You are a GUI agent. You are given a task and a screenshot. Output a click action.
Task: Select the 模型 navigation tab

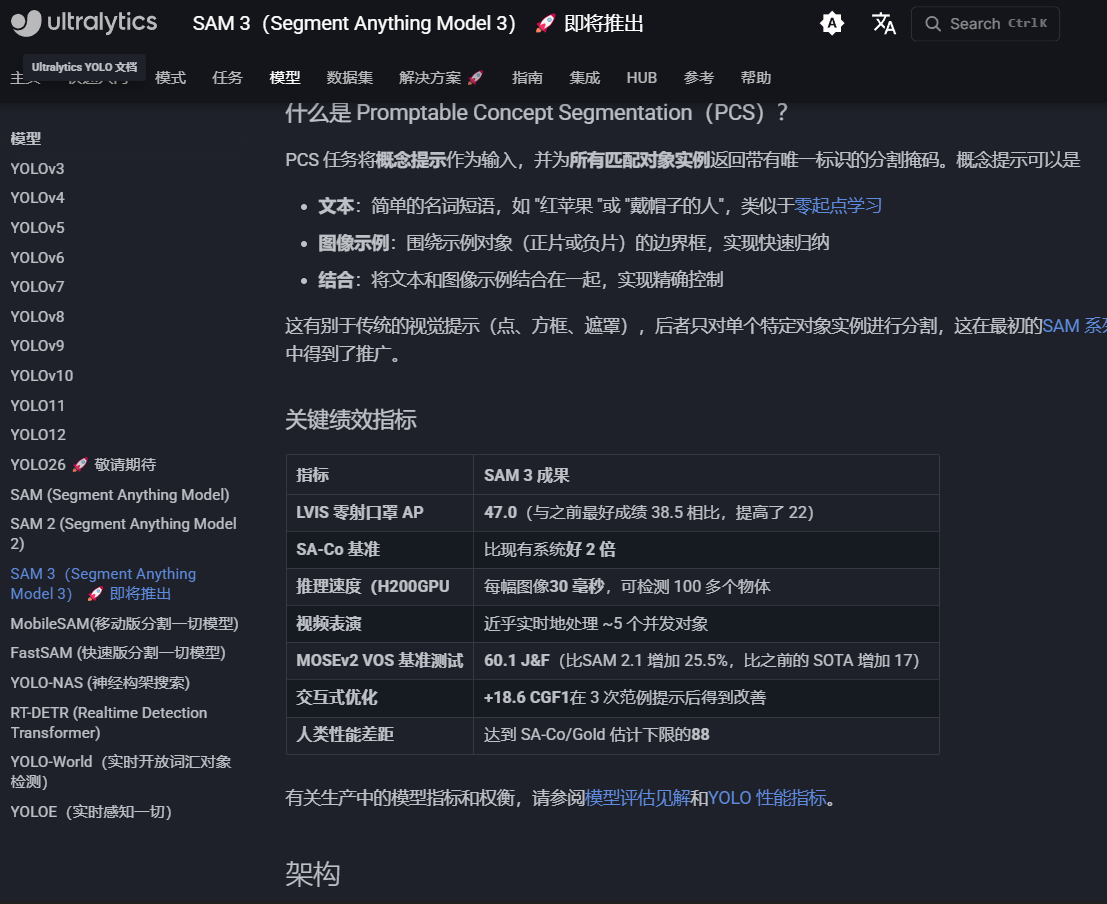pos(285,78)
